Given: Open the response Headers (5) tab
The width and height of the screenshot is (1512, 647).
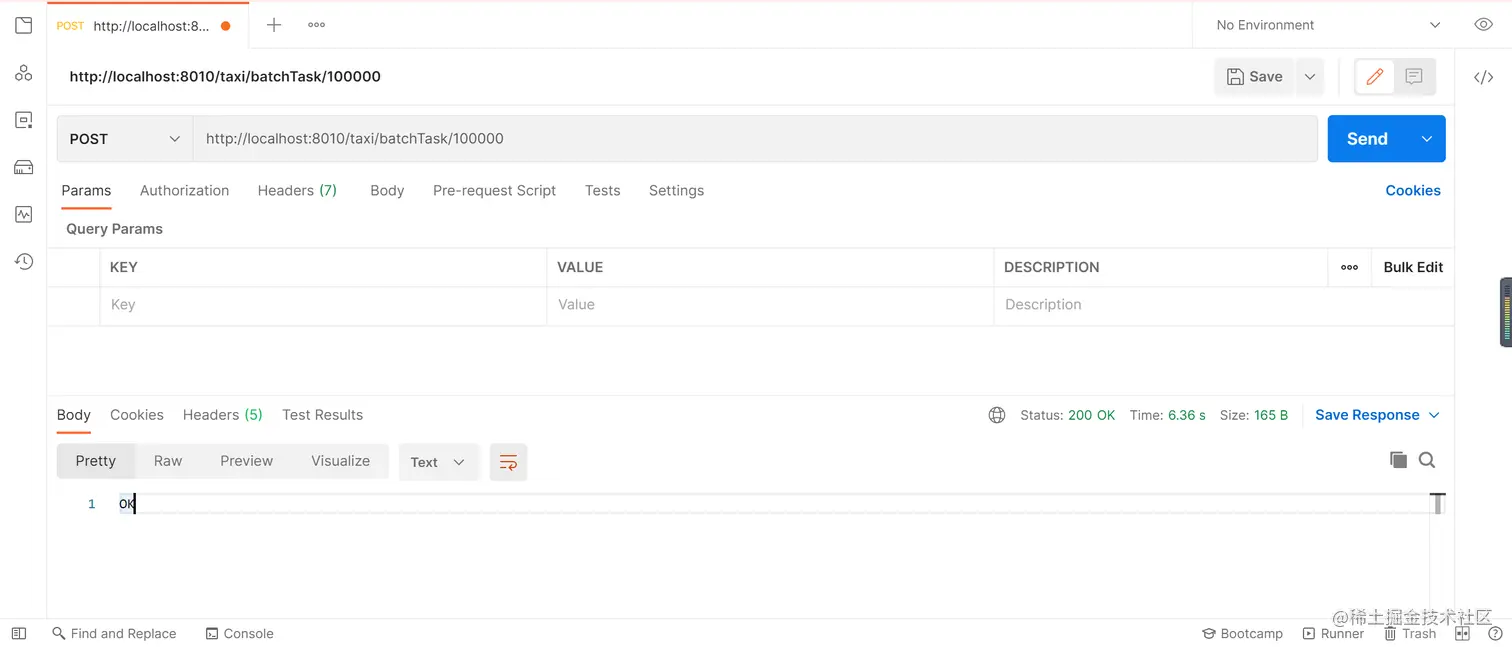Looking at the screenshot, I should [223, 415].
